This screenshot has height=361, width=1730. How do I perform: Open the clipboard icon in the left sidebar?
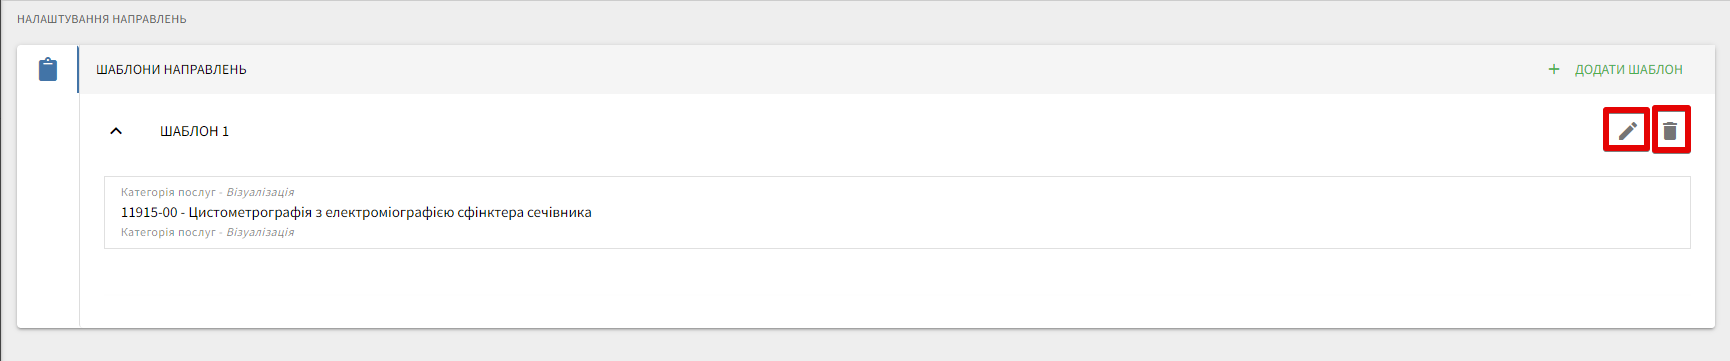47,69
